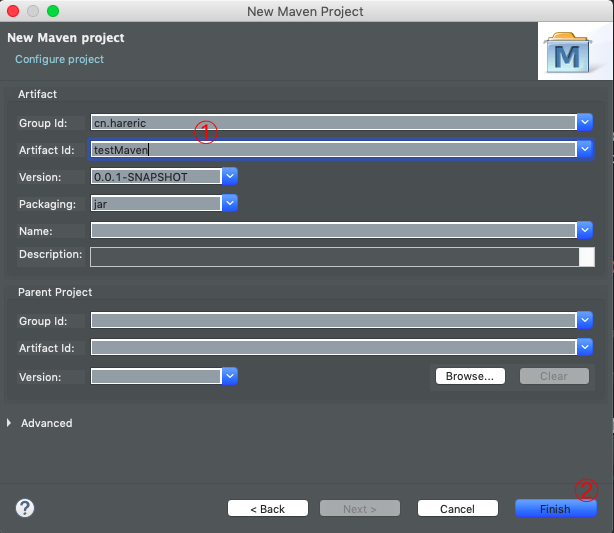
Task: Click the Packaging field showing jar
Action: (x=156, y=203)
